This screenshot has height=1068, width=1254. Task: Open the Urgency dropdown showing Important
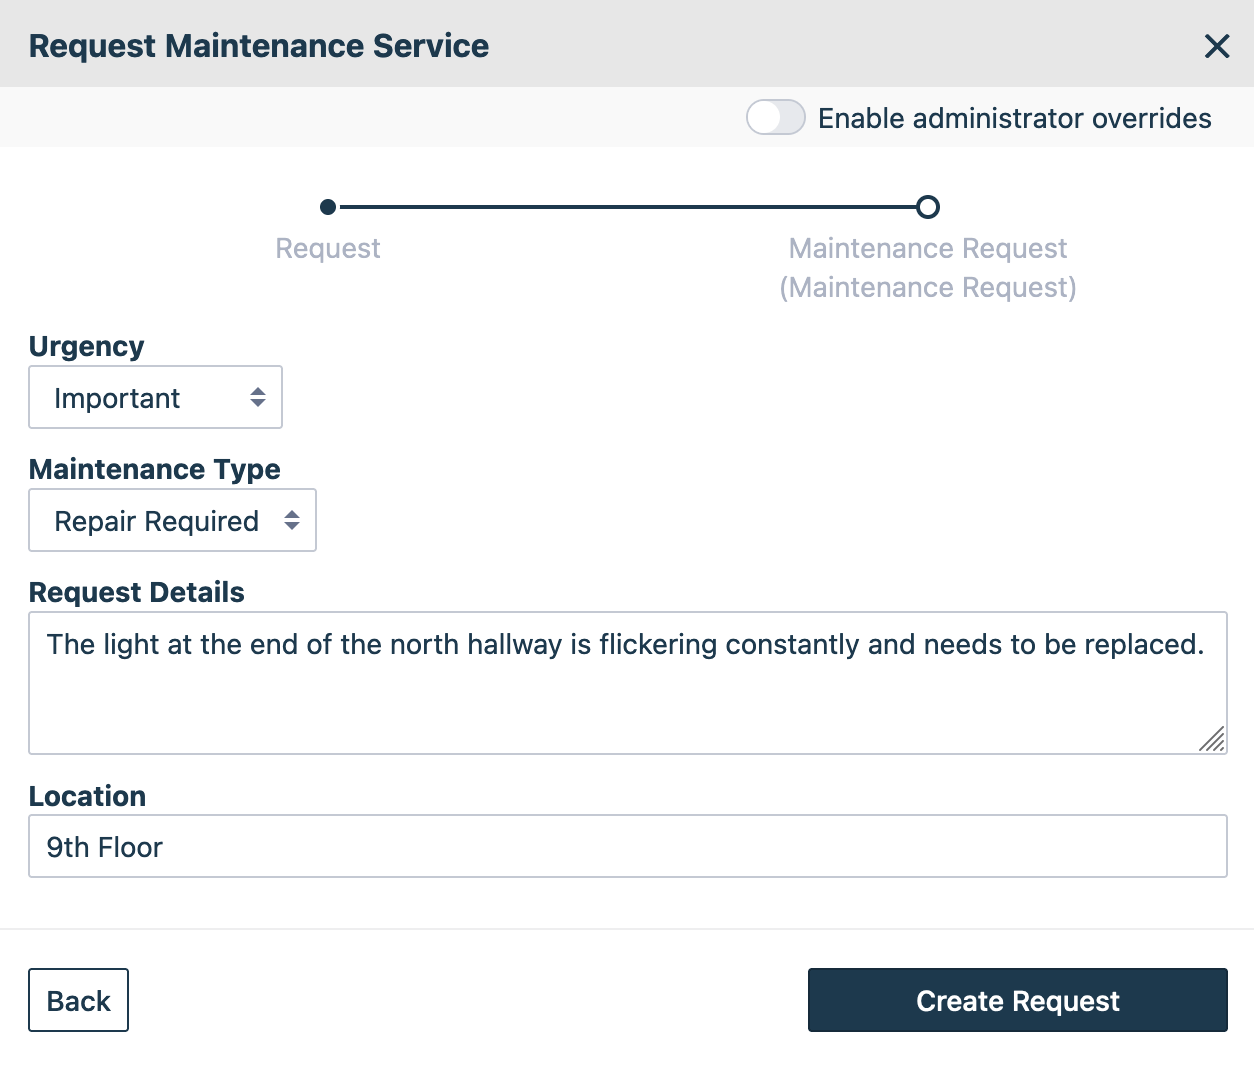[x=155, y=398]
